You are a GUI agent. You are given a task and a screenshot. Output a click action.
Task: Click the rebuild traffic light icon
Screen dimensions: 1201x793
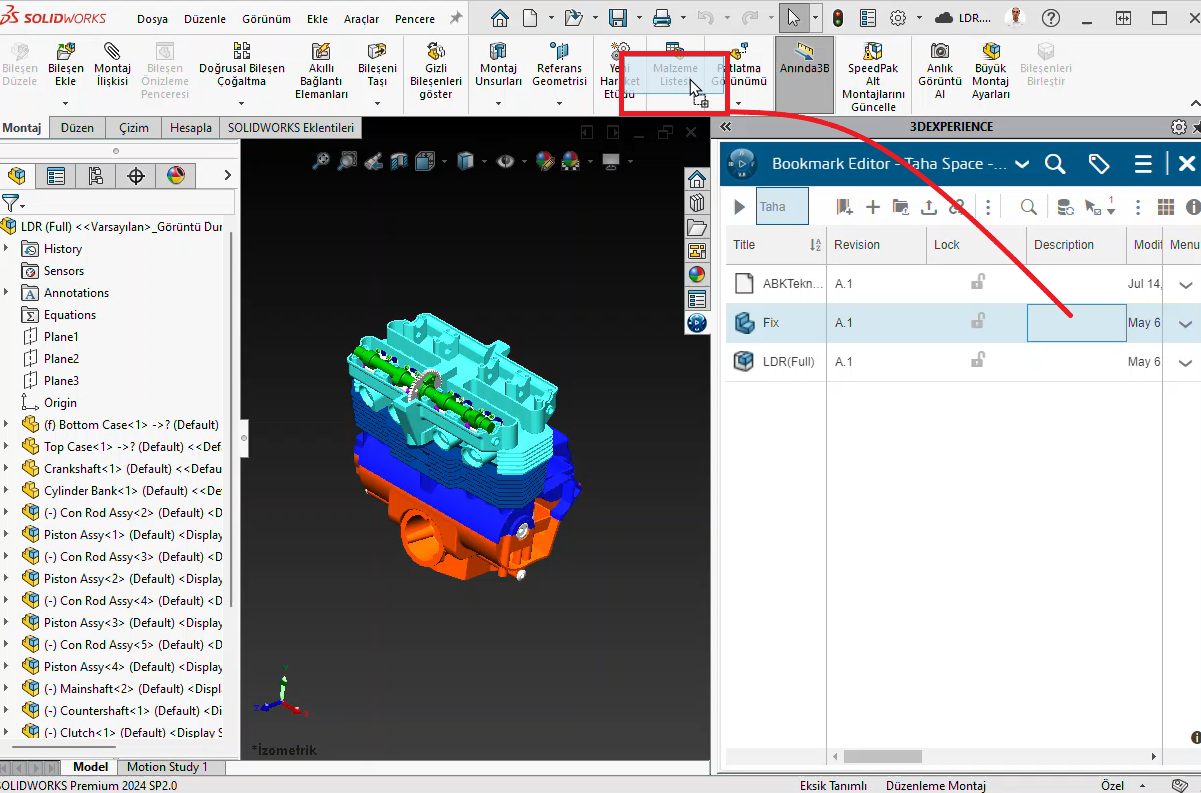point(837,18)
